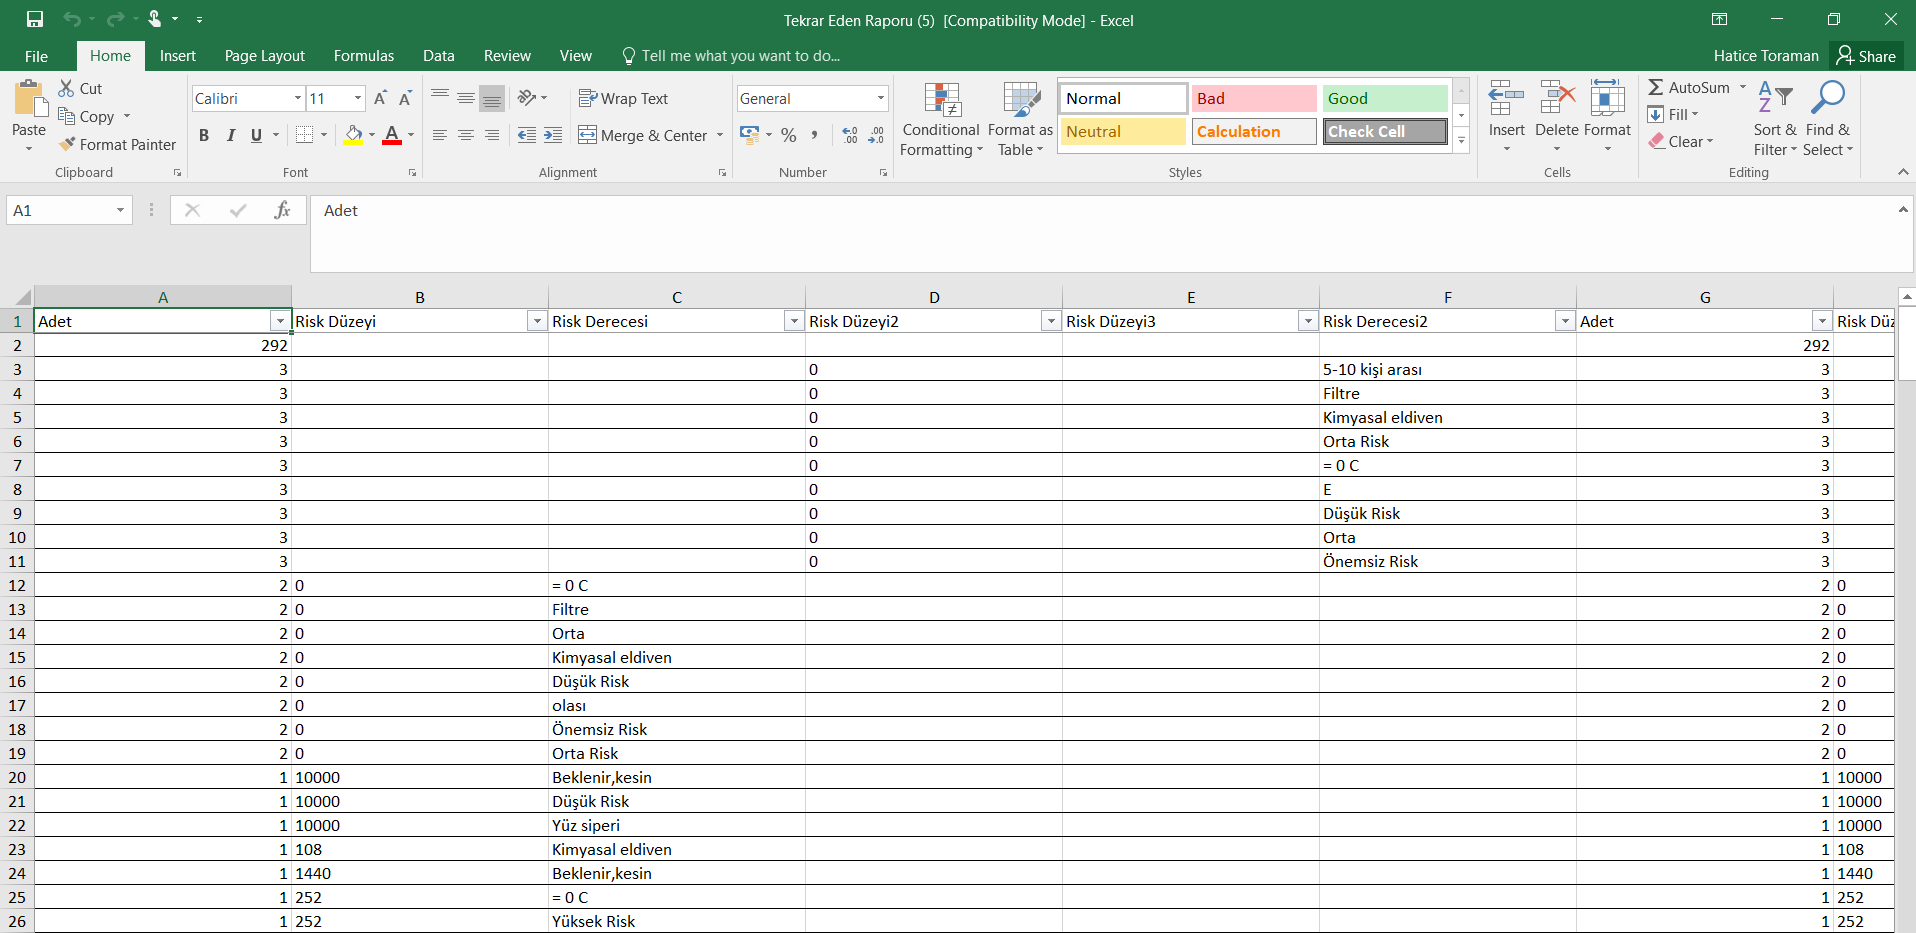Open the font name Calibri dropdown

point(298,98)
